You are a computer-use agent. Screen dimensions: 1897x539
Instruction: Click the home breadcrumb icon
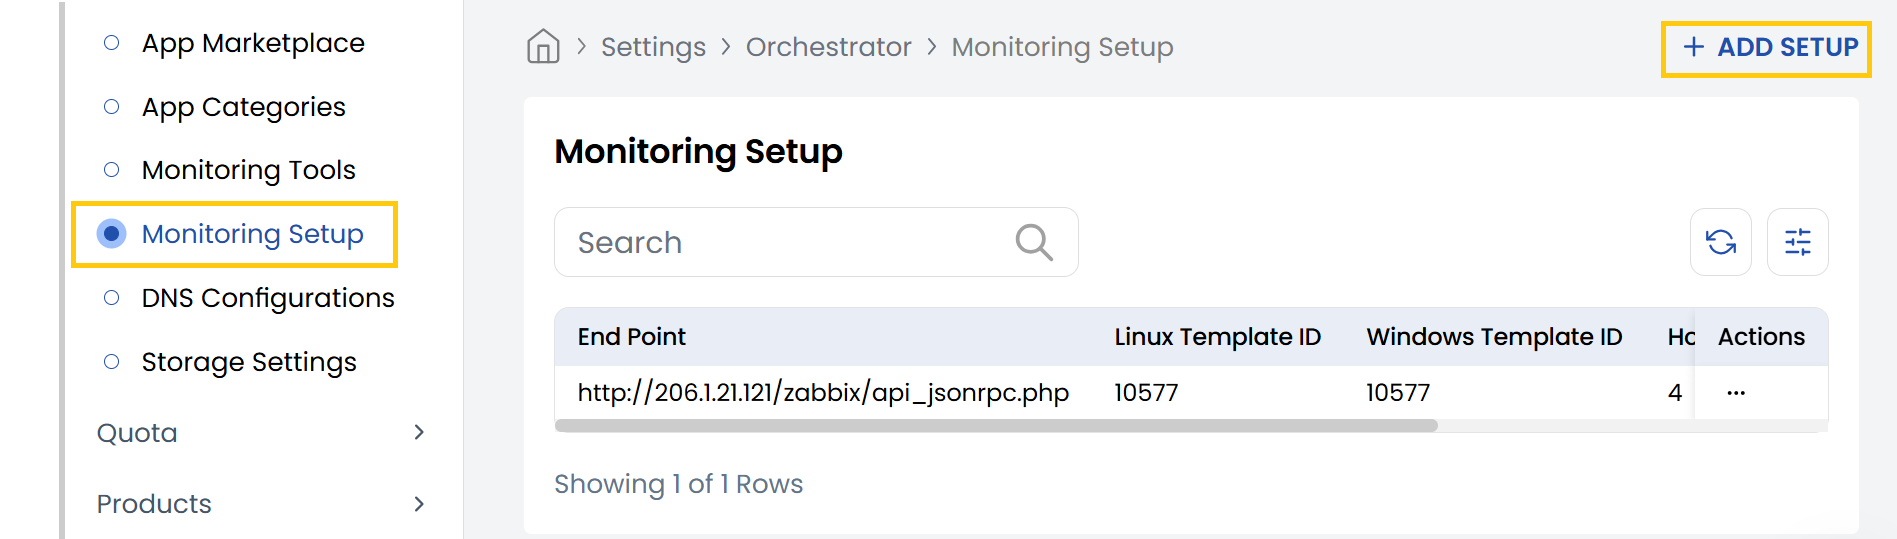click(x=543, y=46)
